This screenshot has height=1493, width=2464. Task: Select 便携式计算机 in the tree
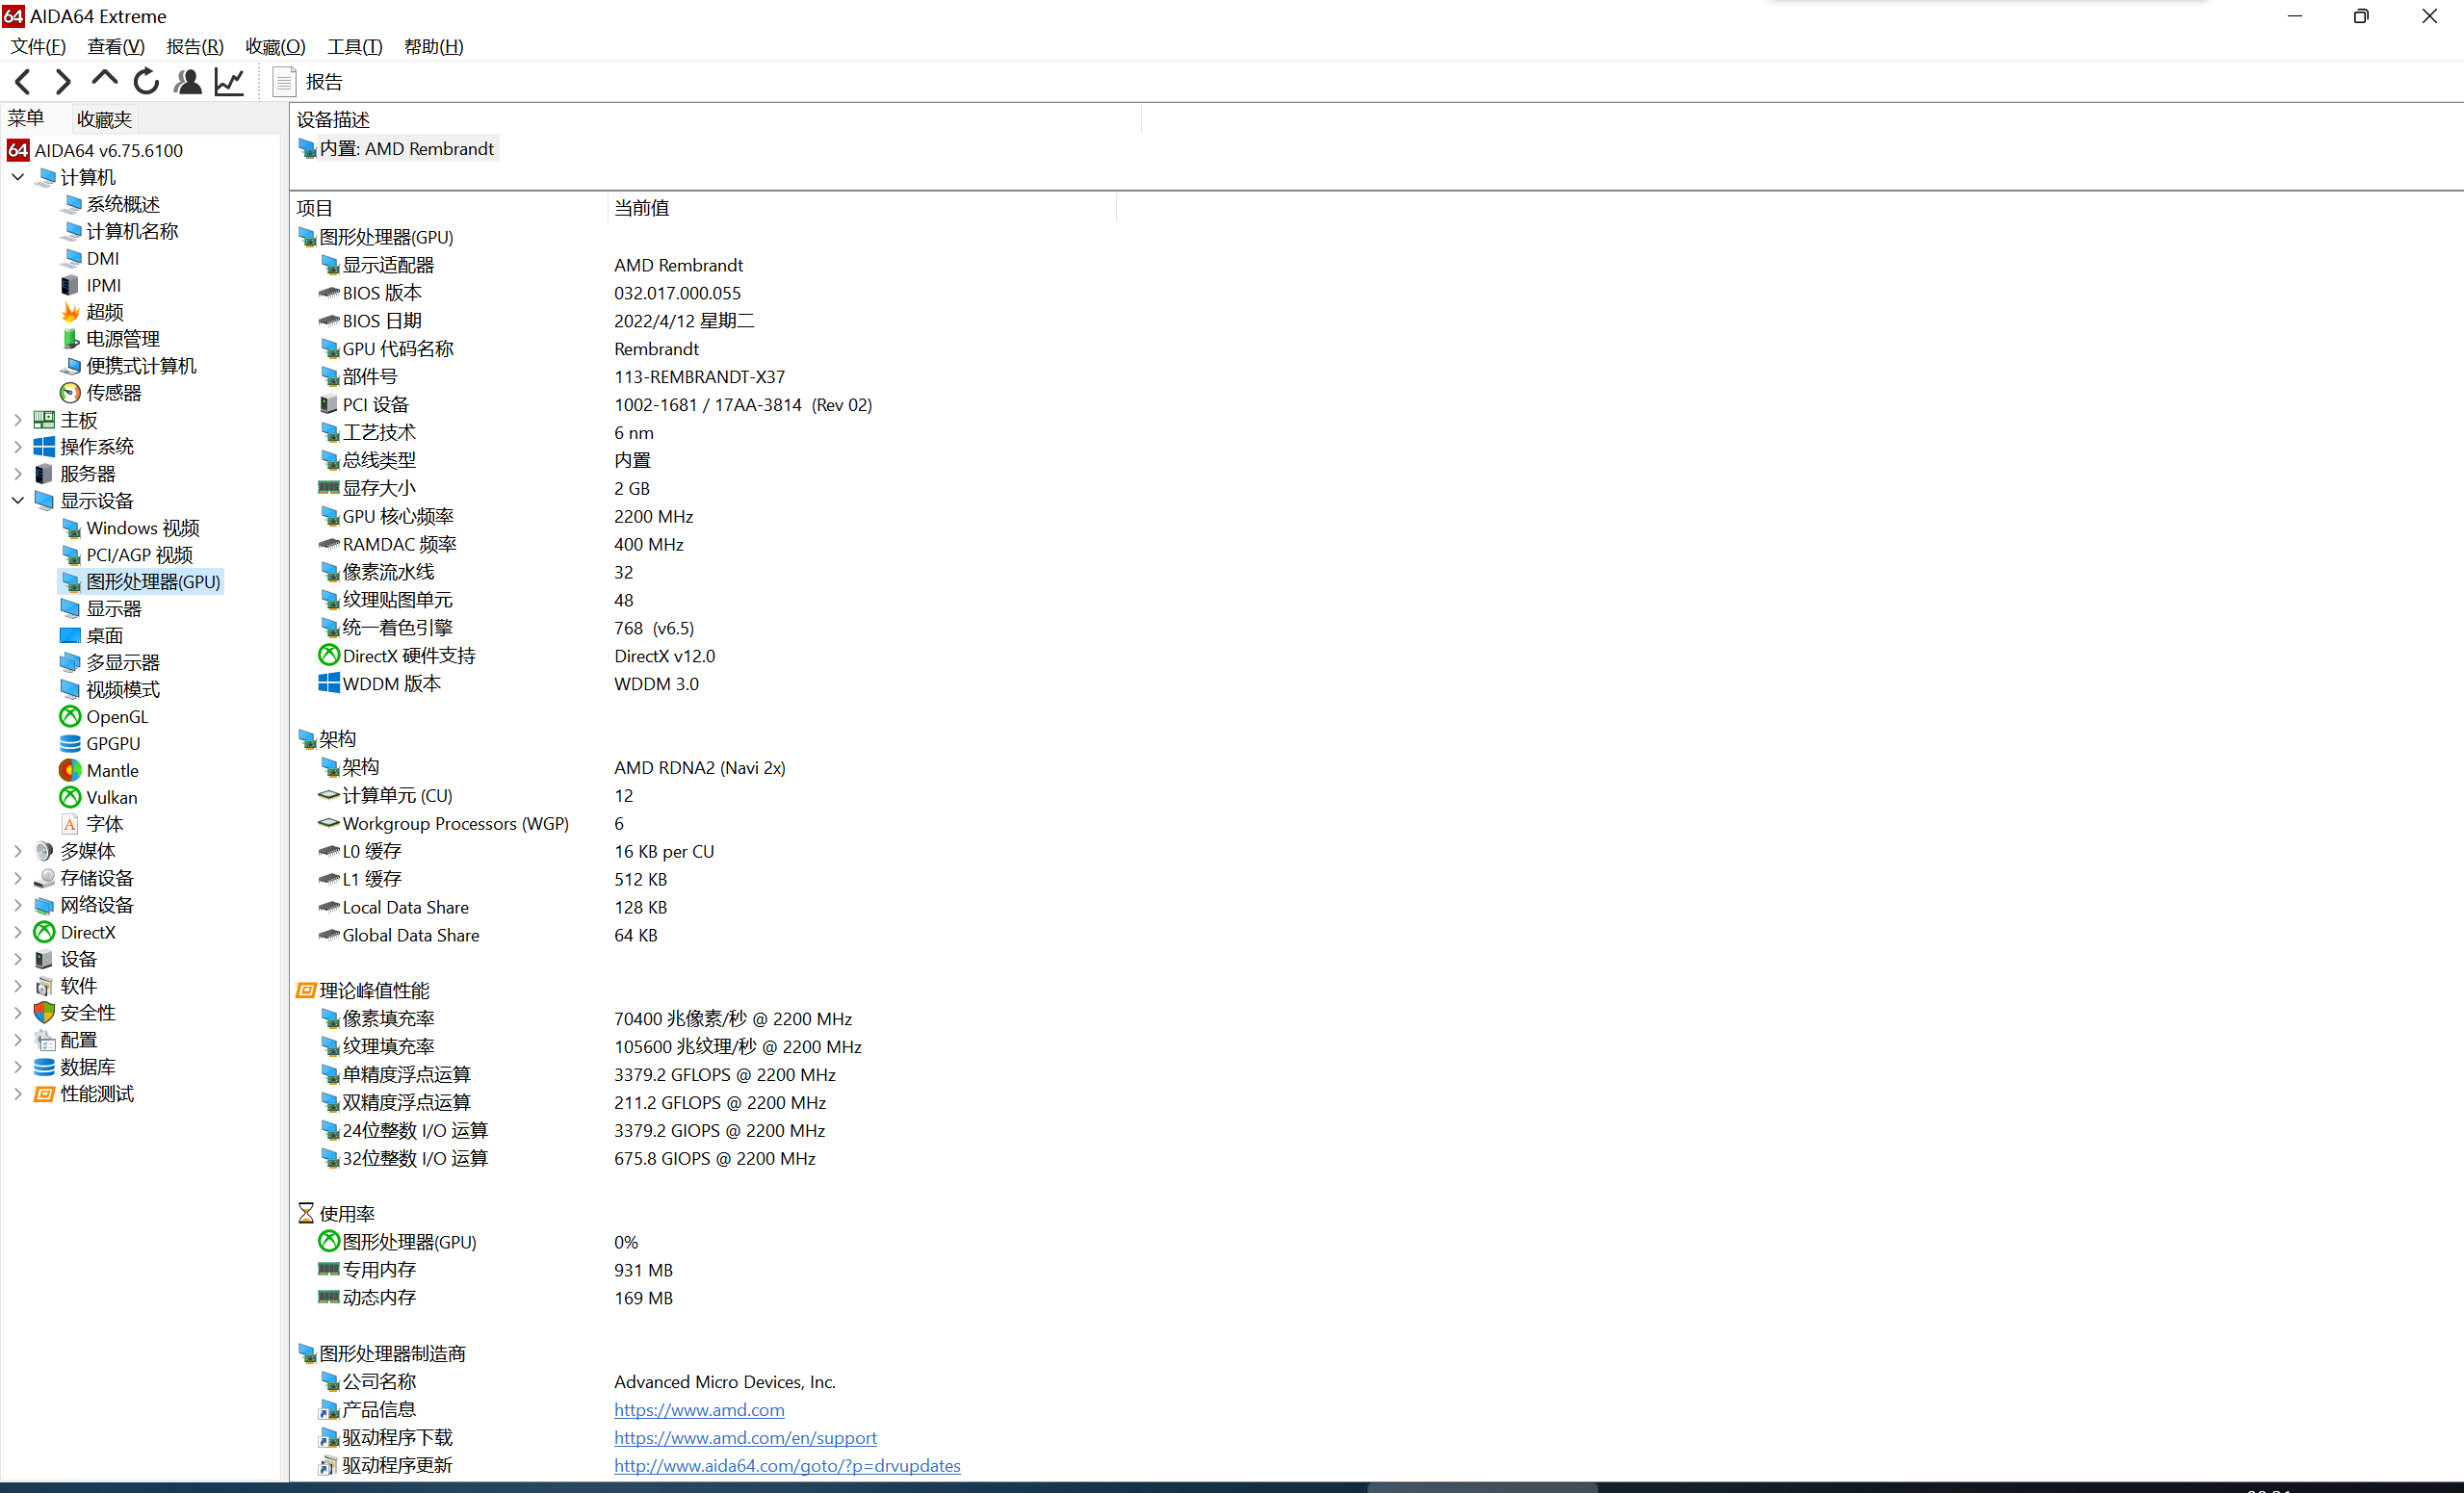click(141, 366)
